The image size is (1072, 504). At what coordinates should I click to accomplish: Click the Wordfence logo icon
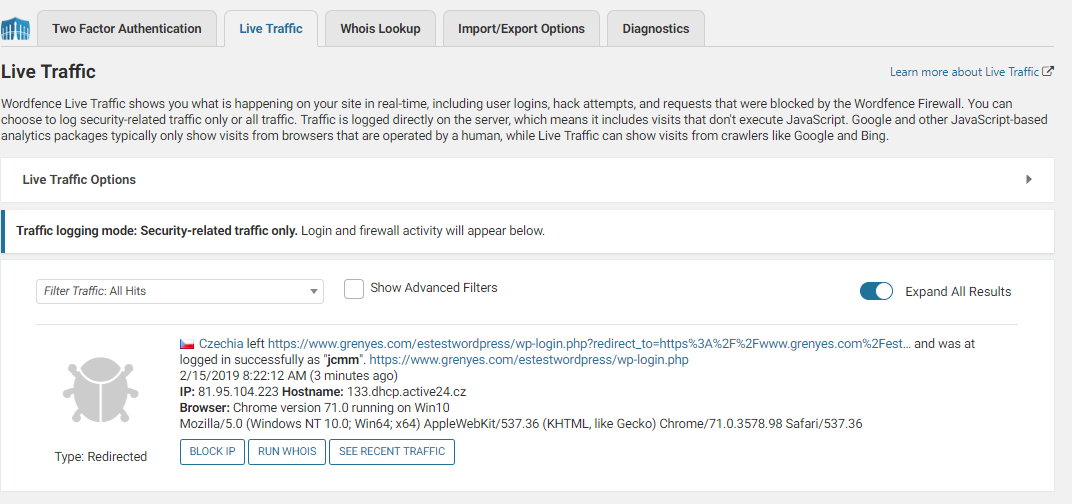[x=15, y=29]
